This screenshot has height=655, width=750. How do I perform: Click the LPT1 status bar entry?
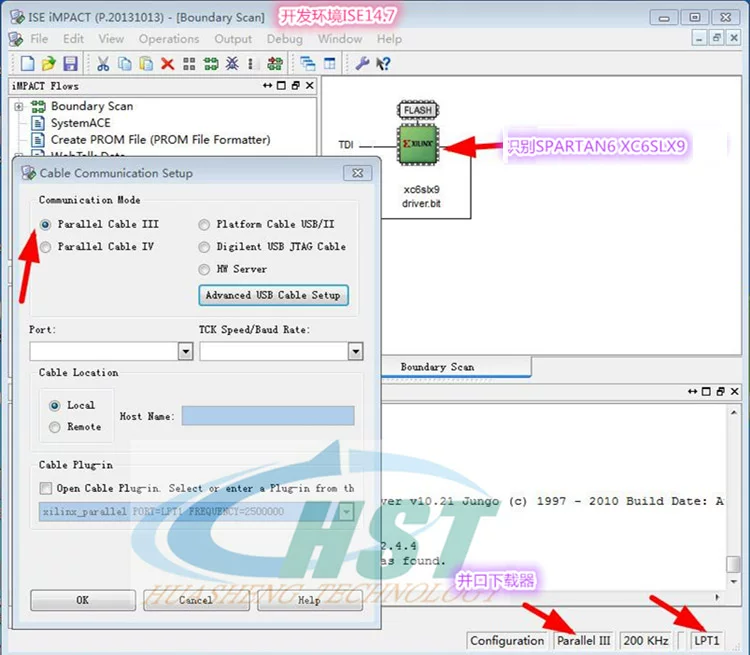point(706,640)
